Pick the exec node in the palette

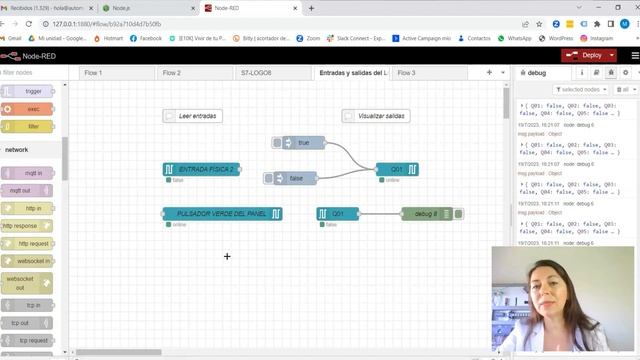27,109
